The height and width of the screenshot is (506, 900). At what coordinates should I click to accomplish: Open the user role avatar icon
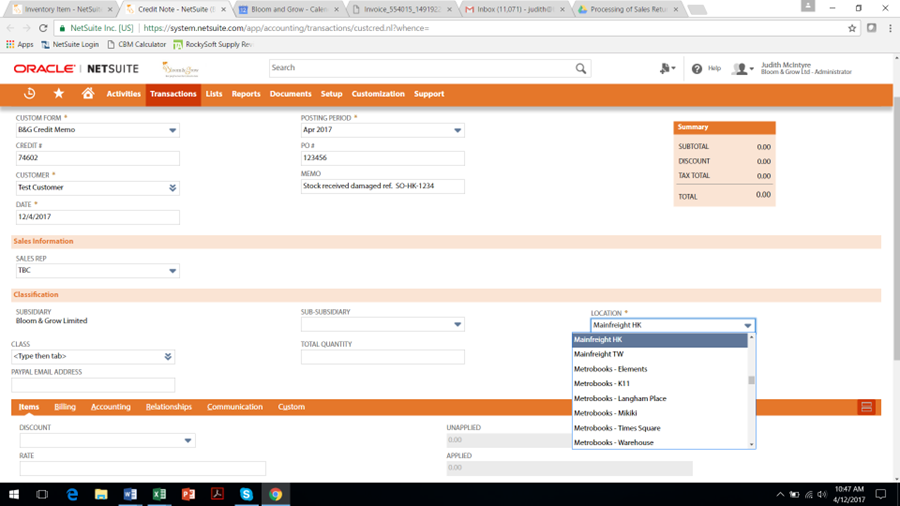coord(742,69)
